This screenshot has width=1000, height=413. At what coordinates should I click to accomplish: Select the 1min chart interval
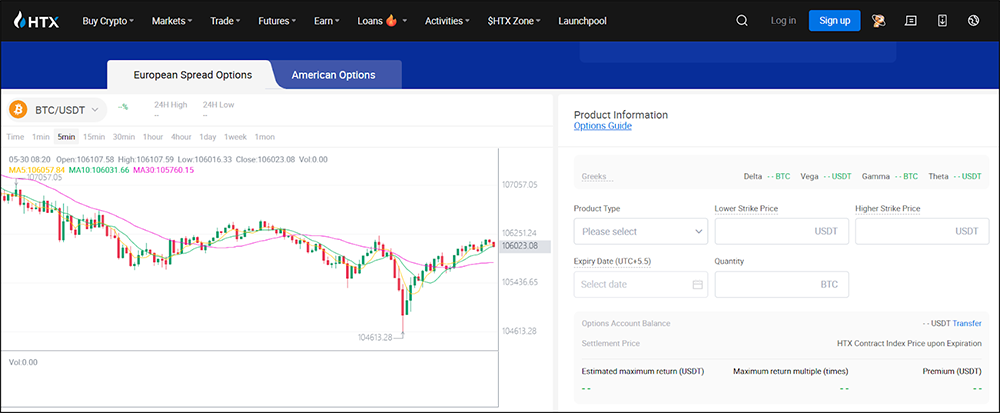coord(41,136)
